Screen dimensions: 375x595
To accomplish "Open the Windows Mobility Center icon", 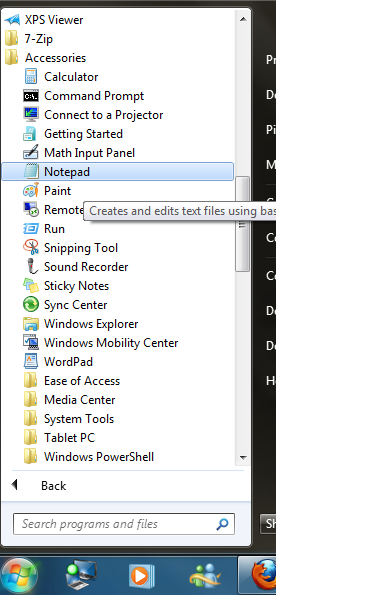I will tap(31, 342).
